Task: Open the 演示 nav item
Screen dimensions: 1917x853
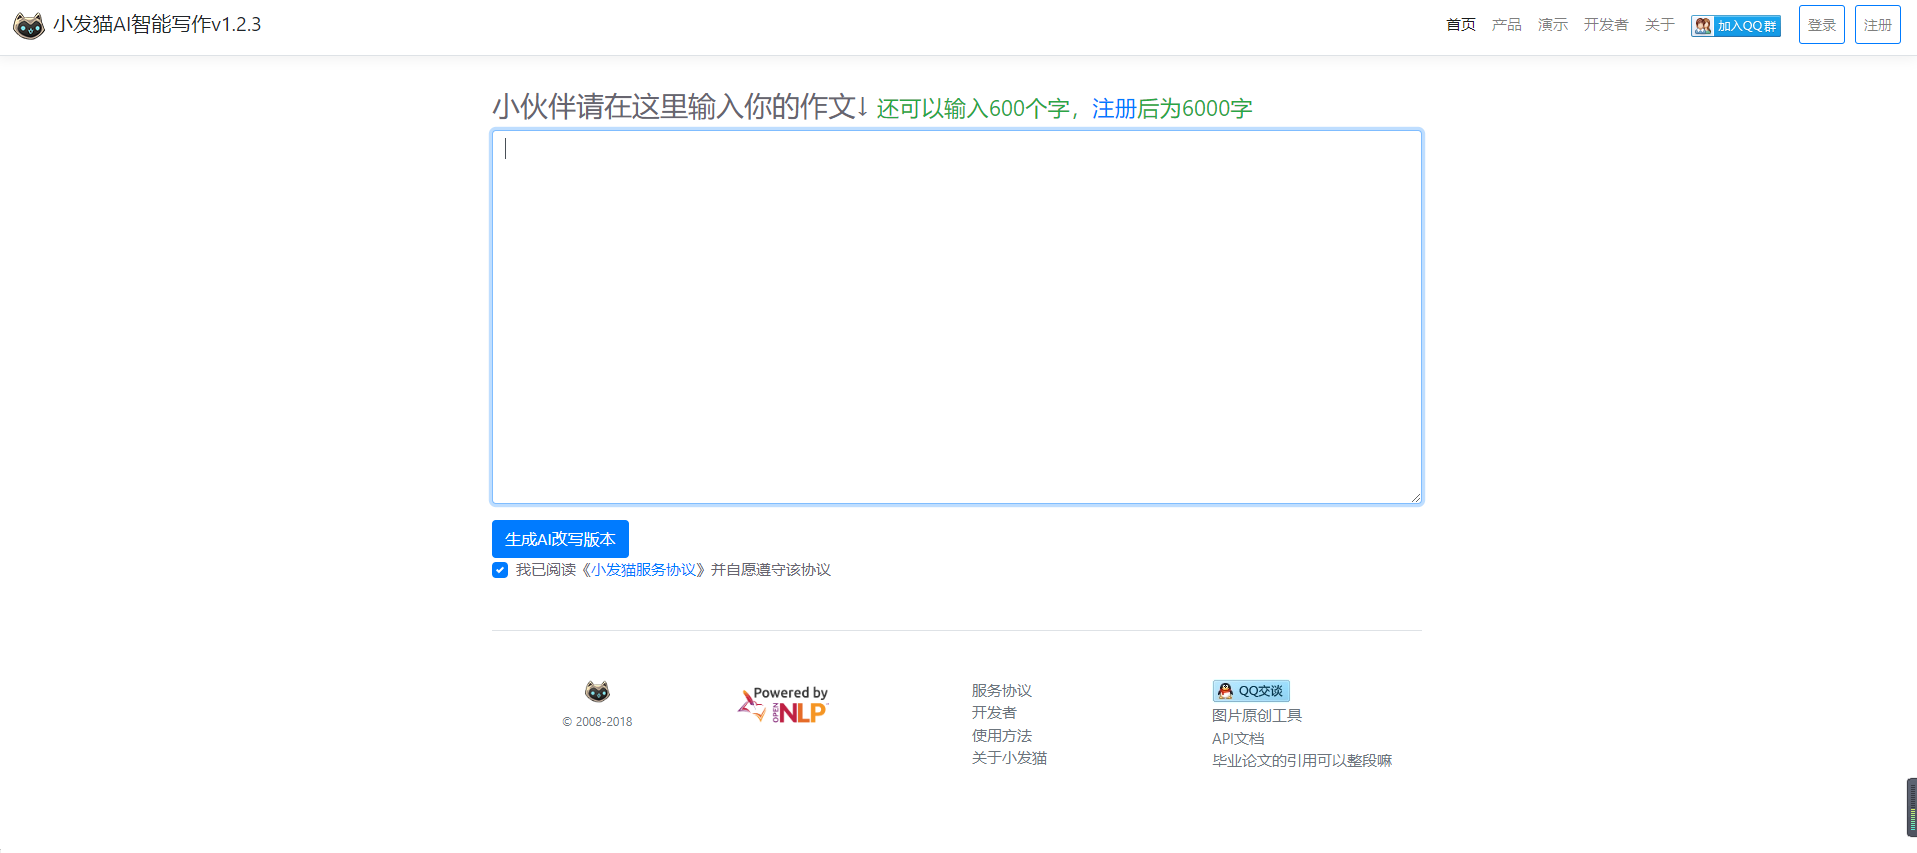Action: coord(1552,25)
